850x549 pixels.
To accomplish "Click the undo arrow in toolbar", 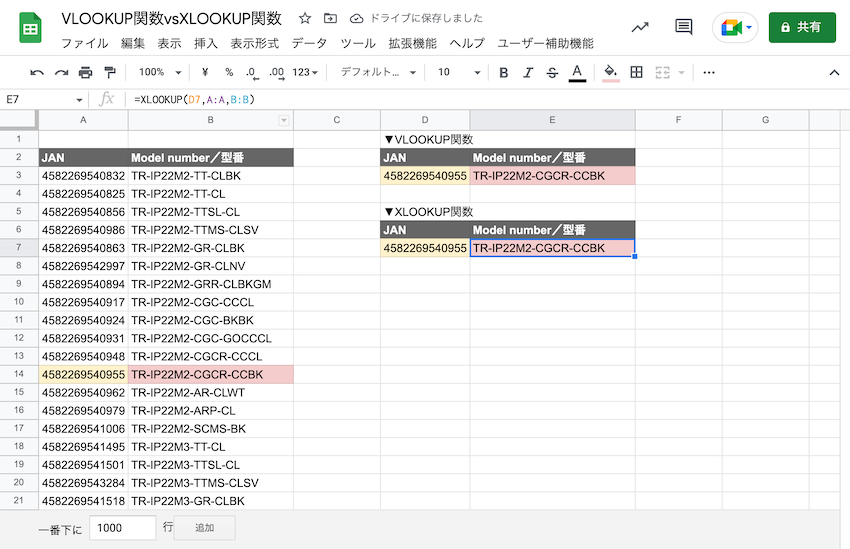I will click(x=37, y=72).
